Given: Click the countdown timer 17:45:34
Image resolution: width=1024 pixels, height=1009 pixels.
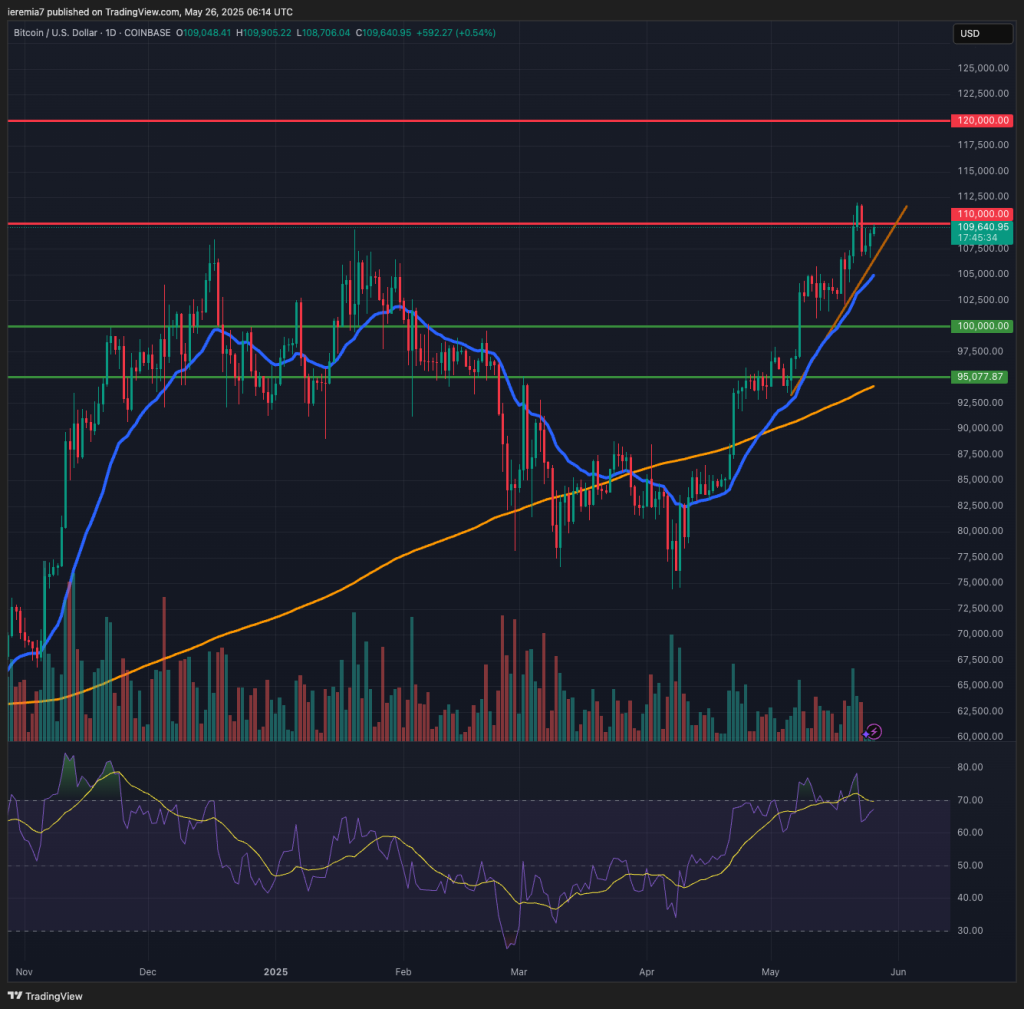Looking at the screenshot, I should click(x=978, y=238).
